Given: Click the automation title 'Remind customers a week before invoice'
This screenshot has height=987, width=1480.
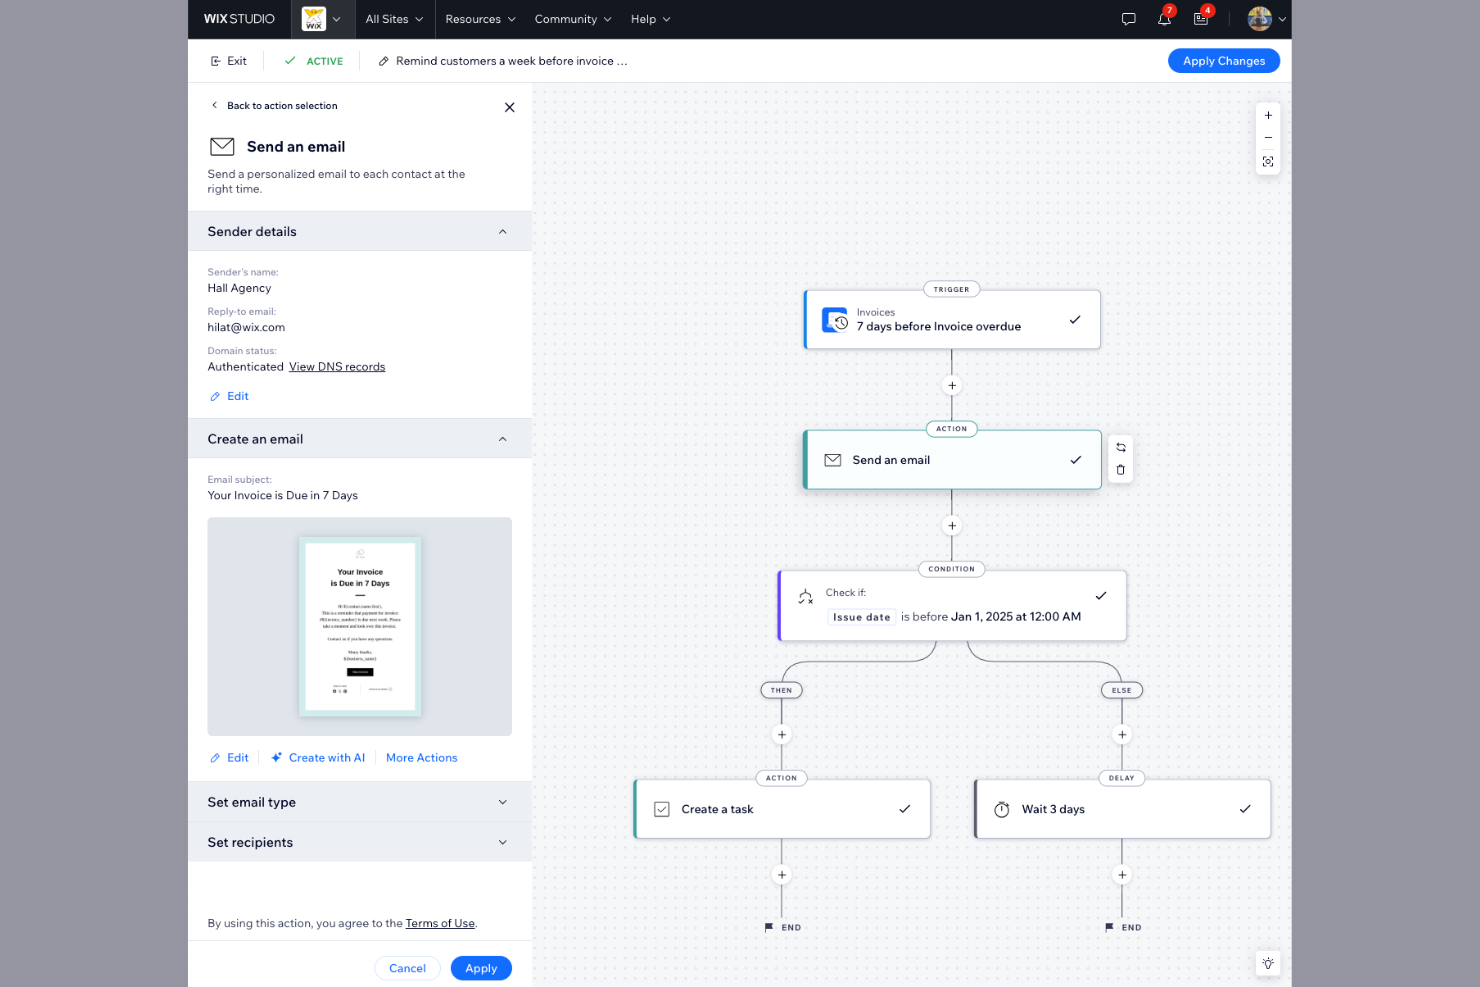Looking at the screenshot, I should click(x=512, y=61).
